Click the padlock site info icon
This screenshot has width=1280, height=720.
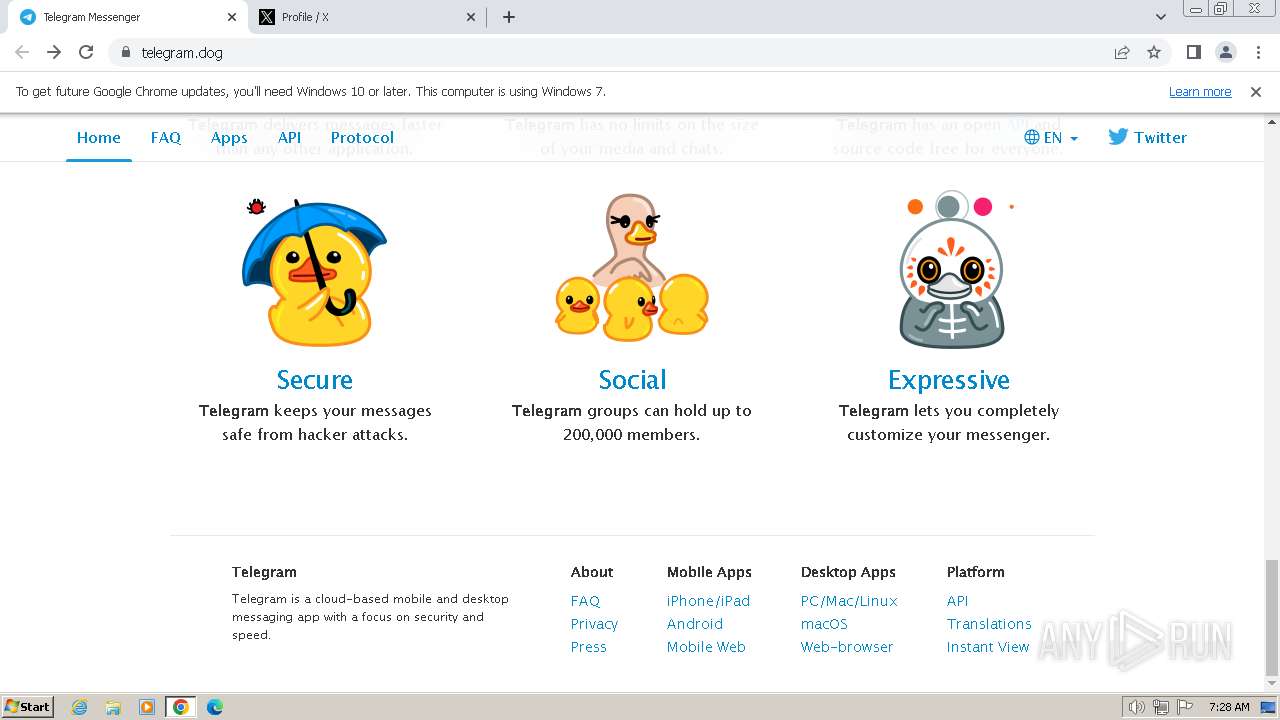point(126,53)
